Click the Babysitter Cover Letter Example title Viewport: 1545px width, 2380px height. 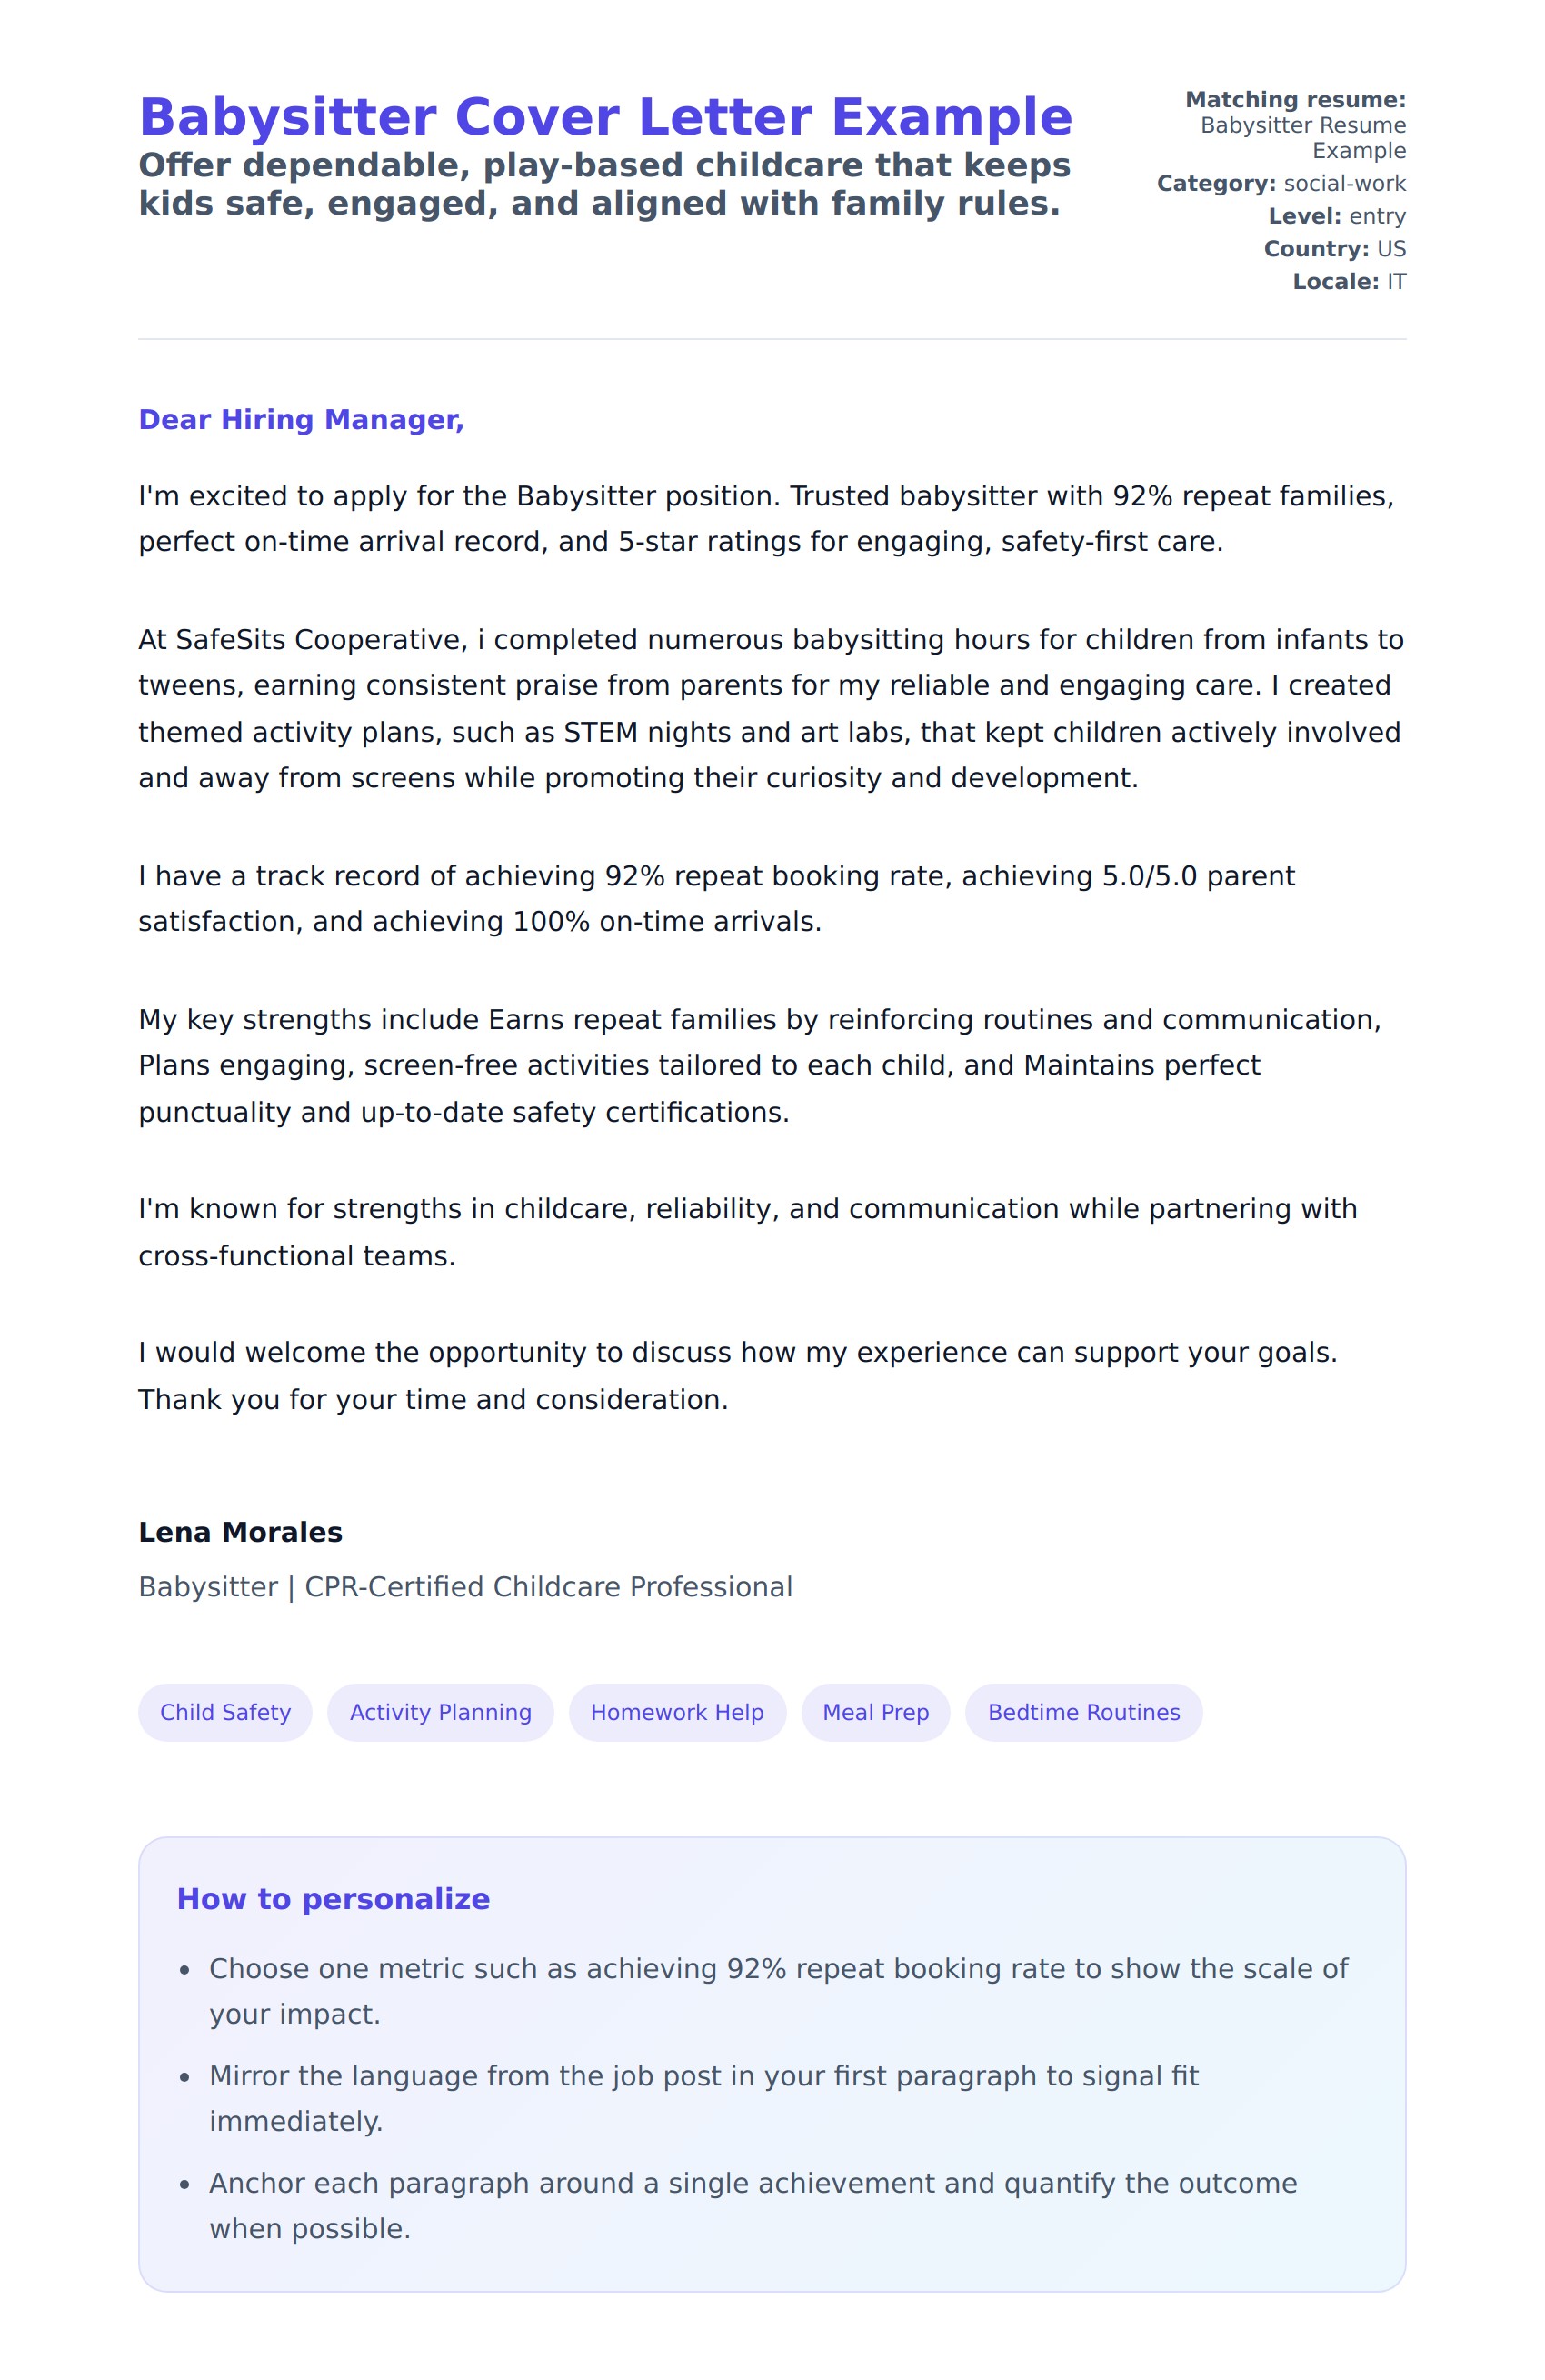click(x=605, y=118)
